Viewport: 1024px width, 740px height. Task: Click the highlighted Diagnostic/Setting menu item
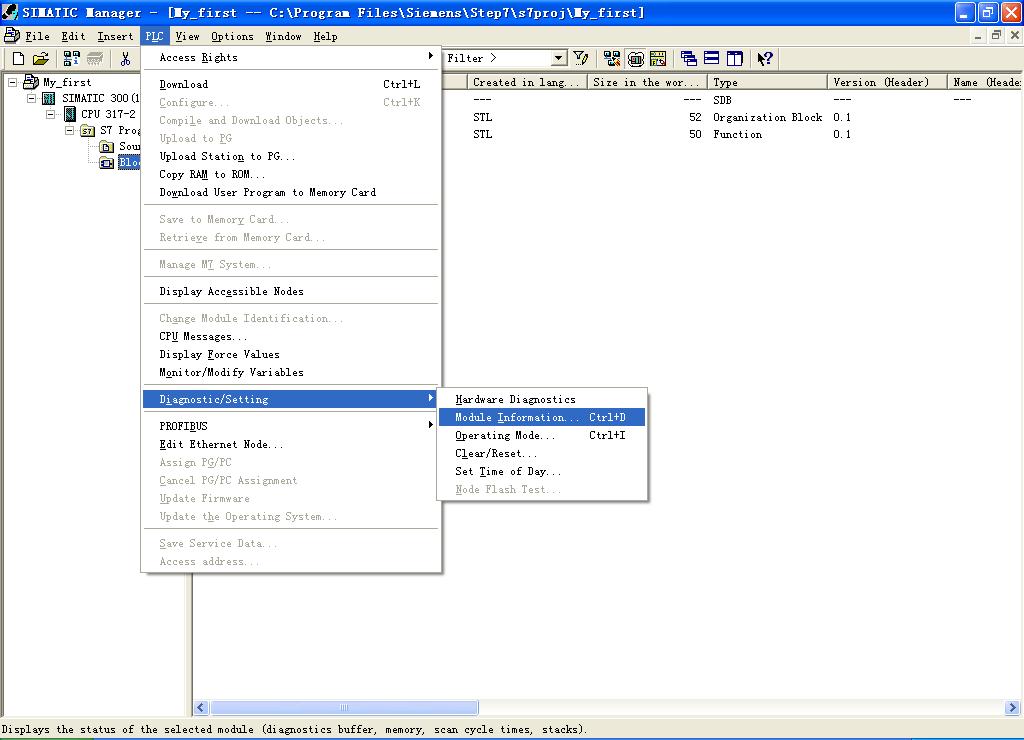tap(291, 399)
